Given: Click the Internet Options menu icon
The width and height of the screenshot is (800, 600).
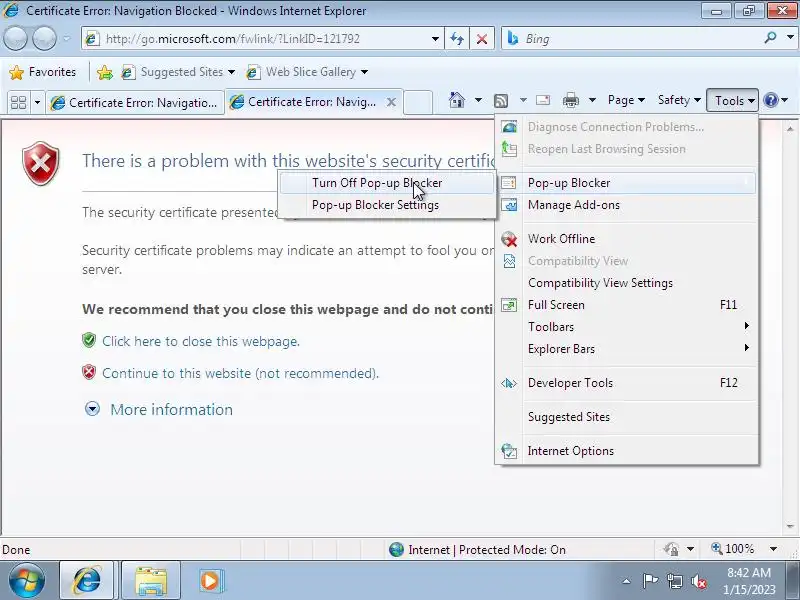Looking at the screenshot, I should [509, 451].
